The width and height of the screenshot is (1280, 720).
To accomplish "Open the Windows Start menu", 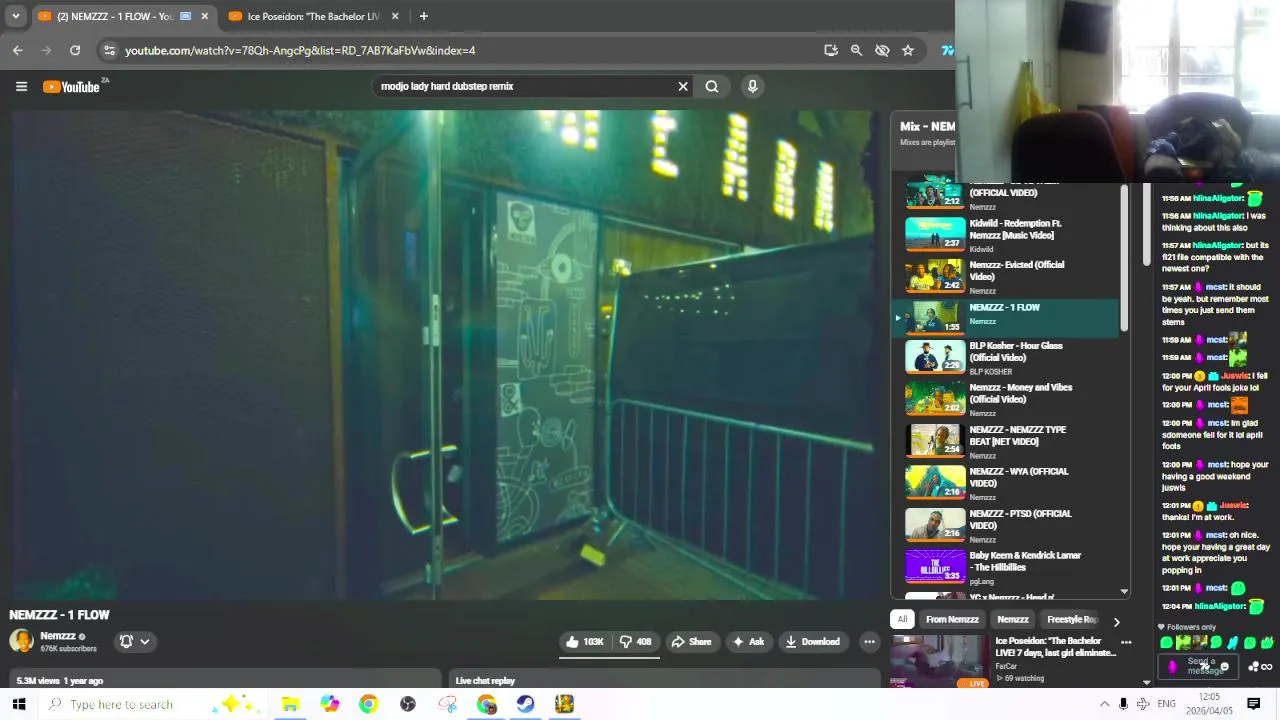I will point(18,704).
